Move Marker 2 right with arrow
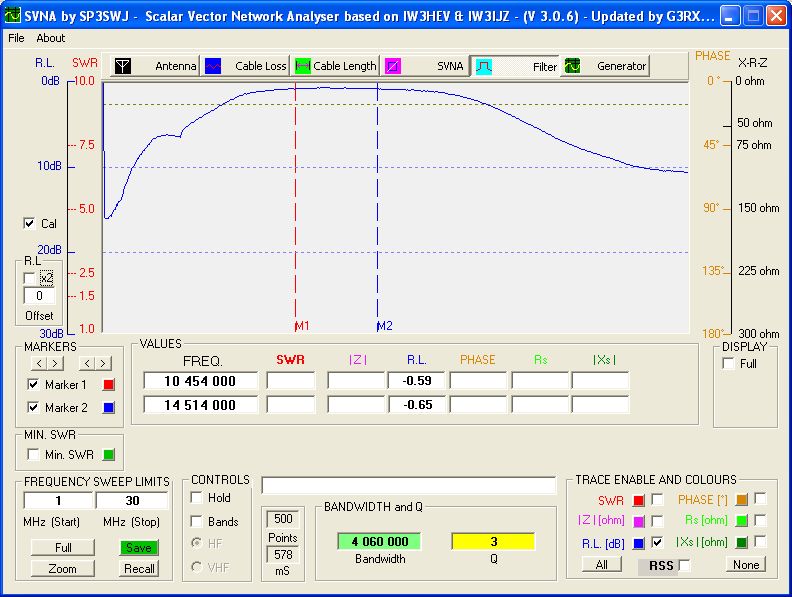Image resolution: width=792 pixels, height=597 pixels. pyautogui.click(x=103, y=362)
